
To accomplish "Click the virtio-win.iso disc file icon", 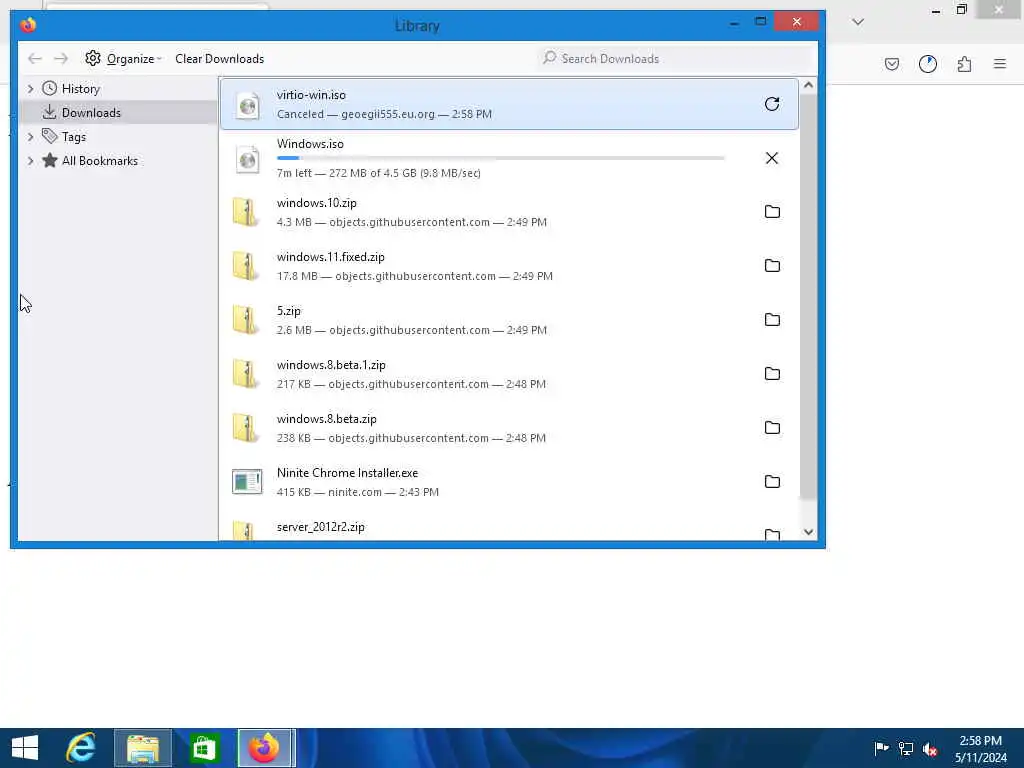I will (x=248, y=105).
